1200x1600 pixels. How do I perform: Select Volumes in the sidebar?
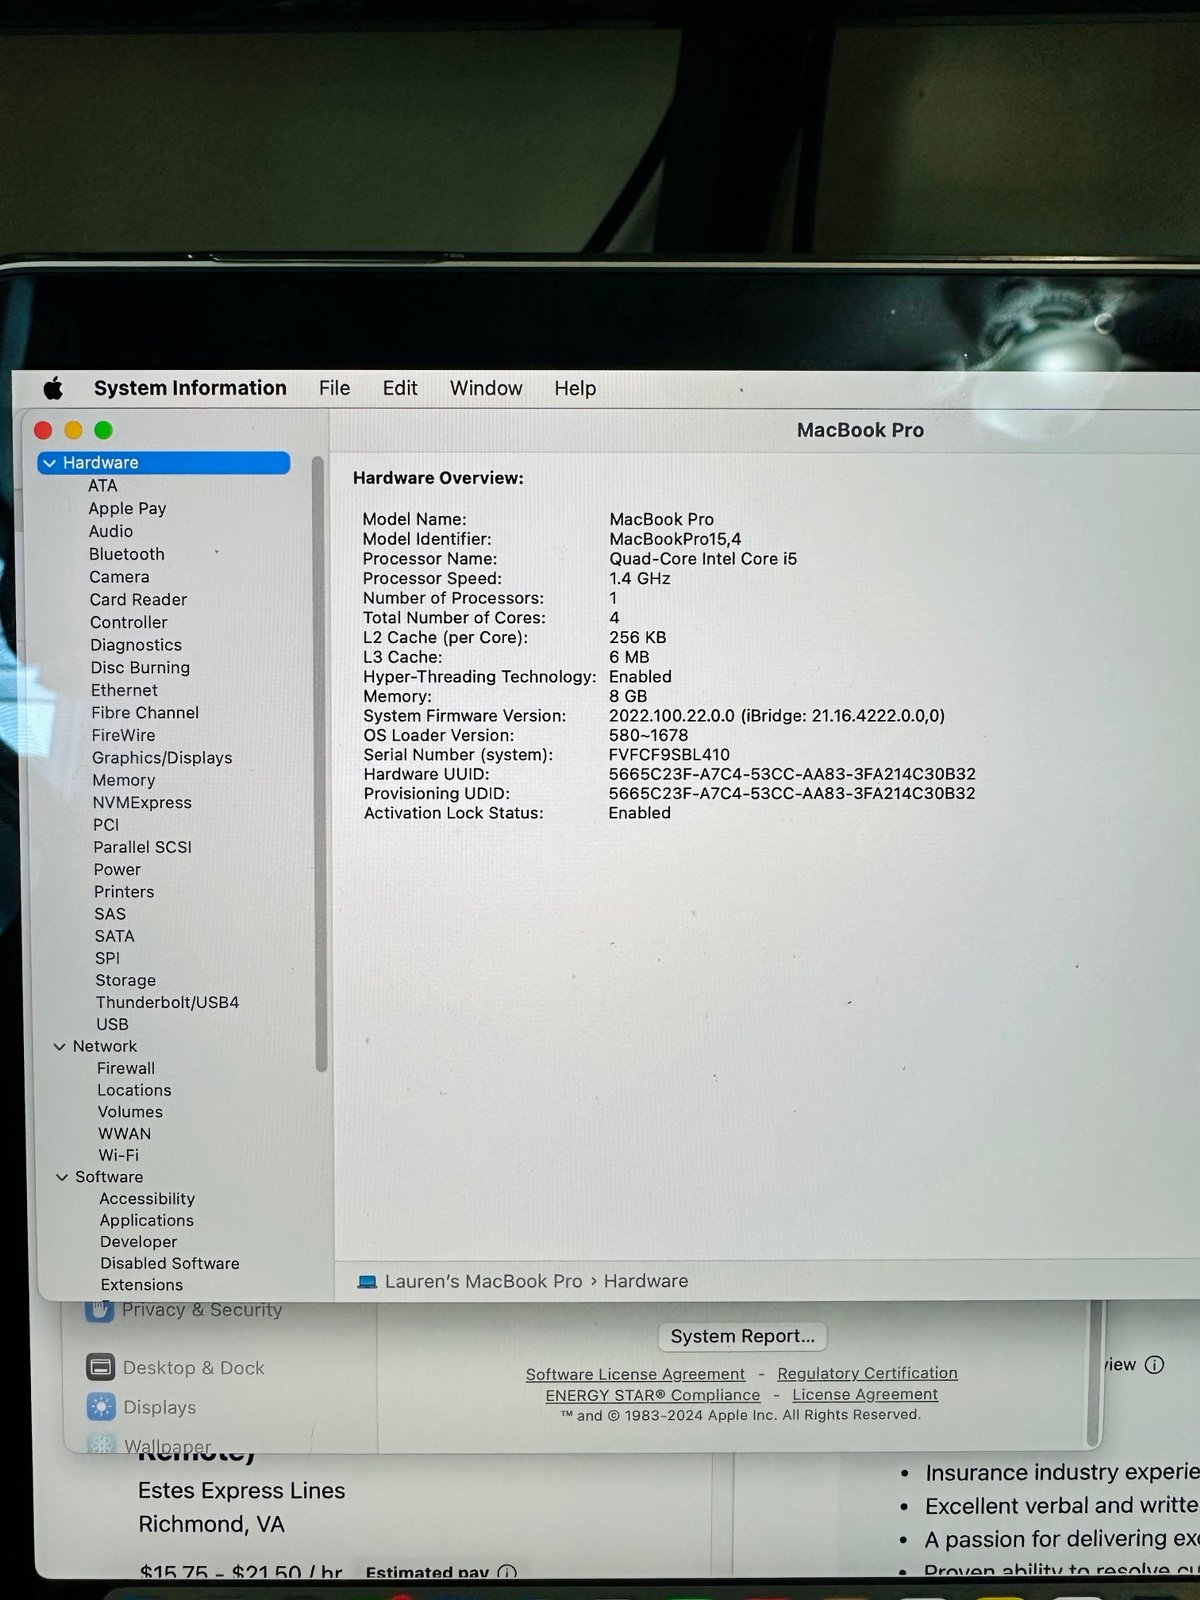[130, 1112]
